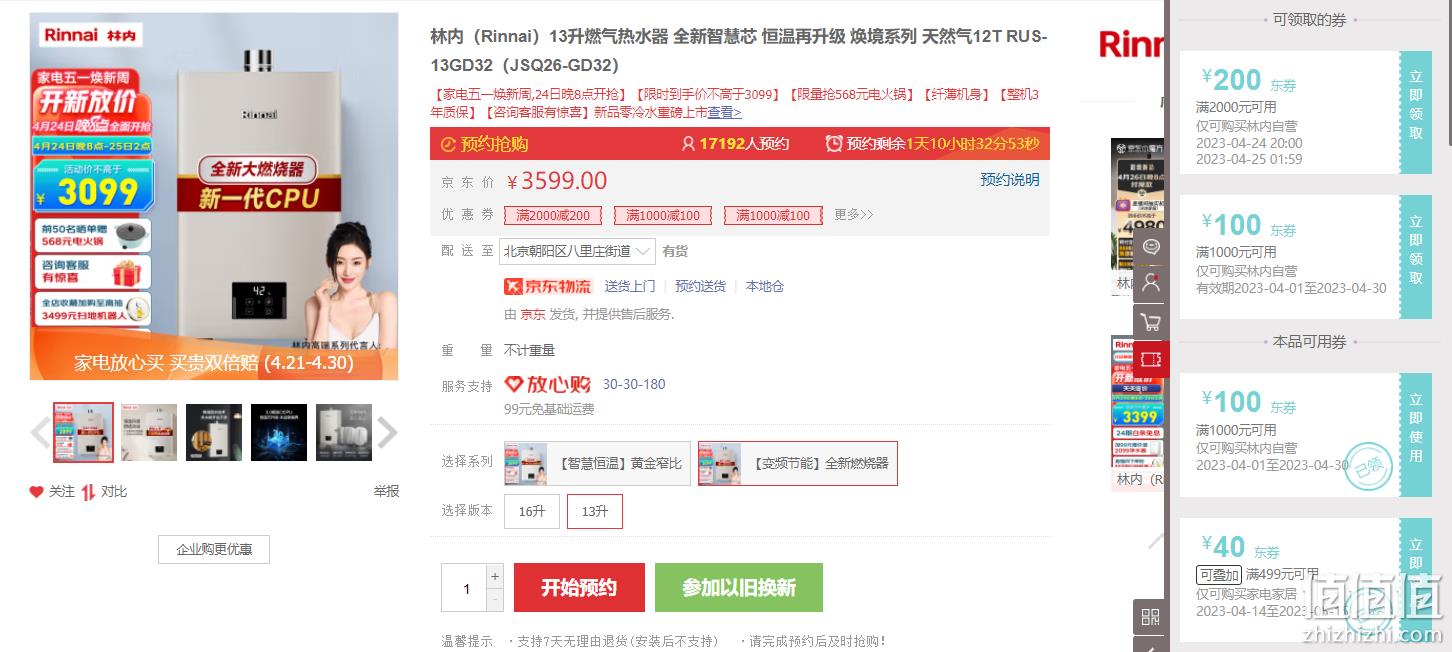Increase quantity with the plus stepper
Image resolution: width=1452 pixels, height=652 pixels.
(x=495, y=576)
